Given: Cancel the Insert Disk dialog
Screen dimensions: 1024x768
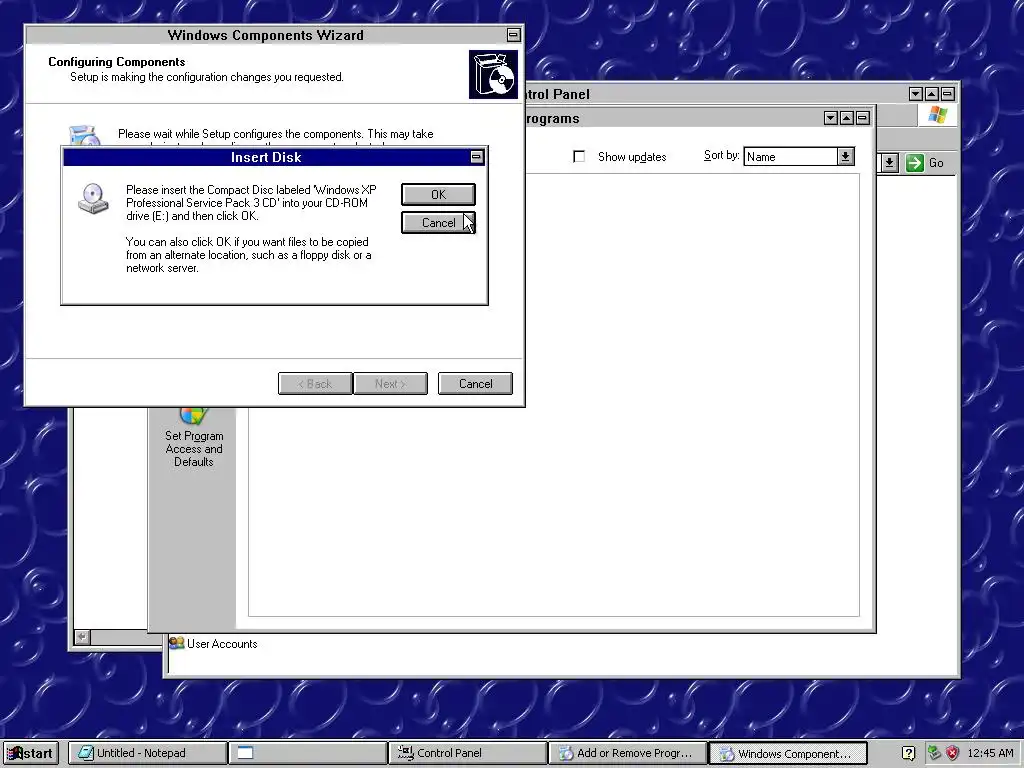Looking at the screenshot, I should 438,223.
